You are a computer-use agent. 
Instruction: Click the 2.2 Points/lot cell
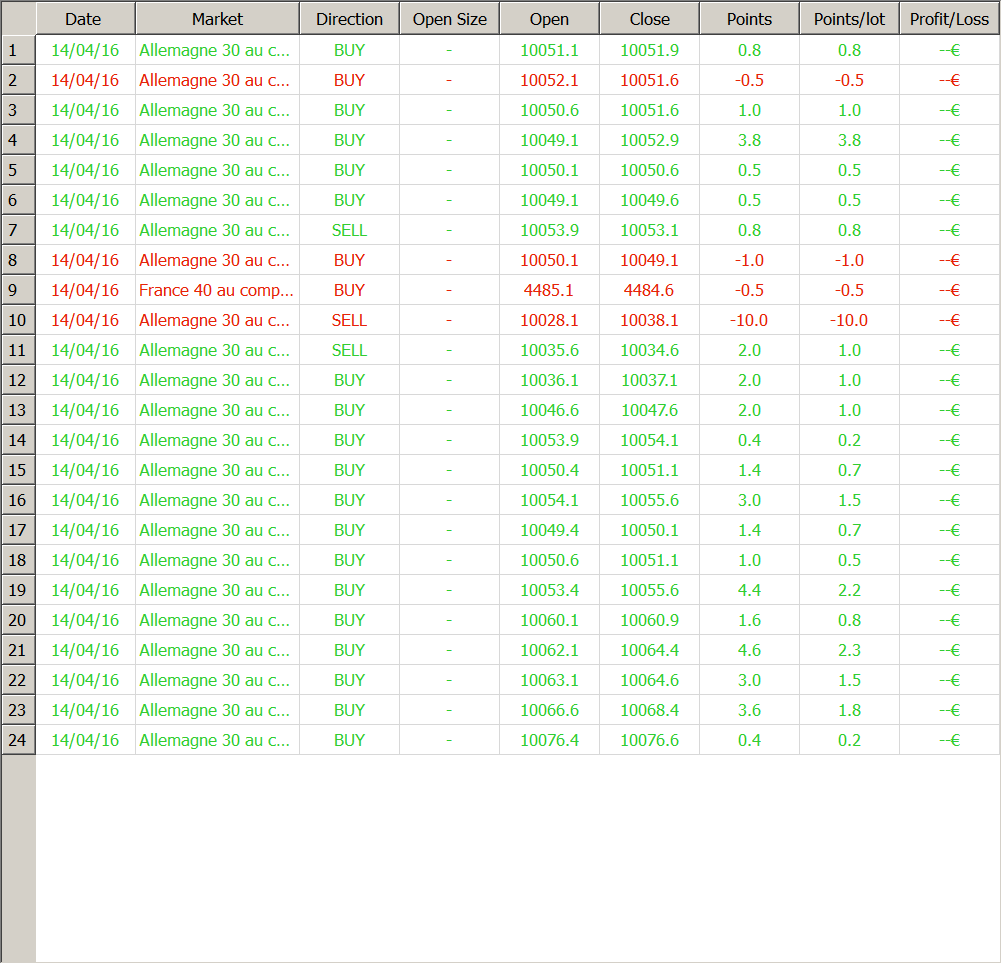pos(849,590)
